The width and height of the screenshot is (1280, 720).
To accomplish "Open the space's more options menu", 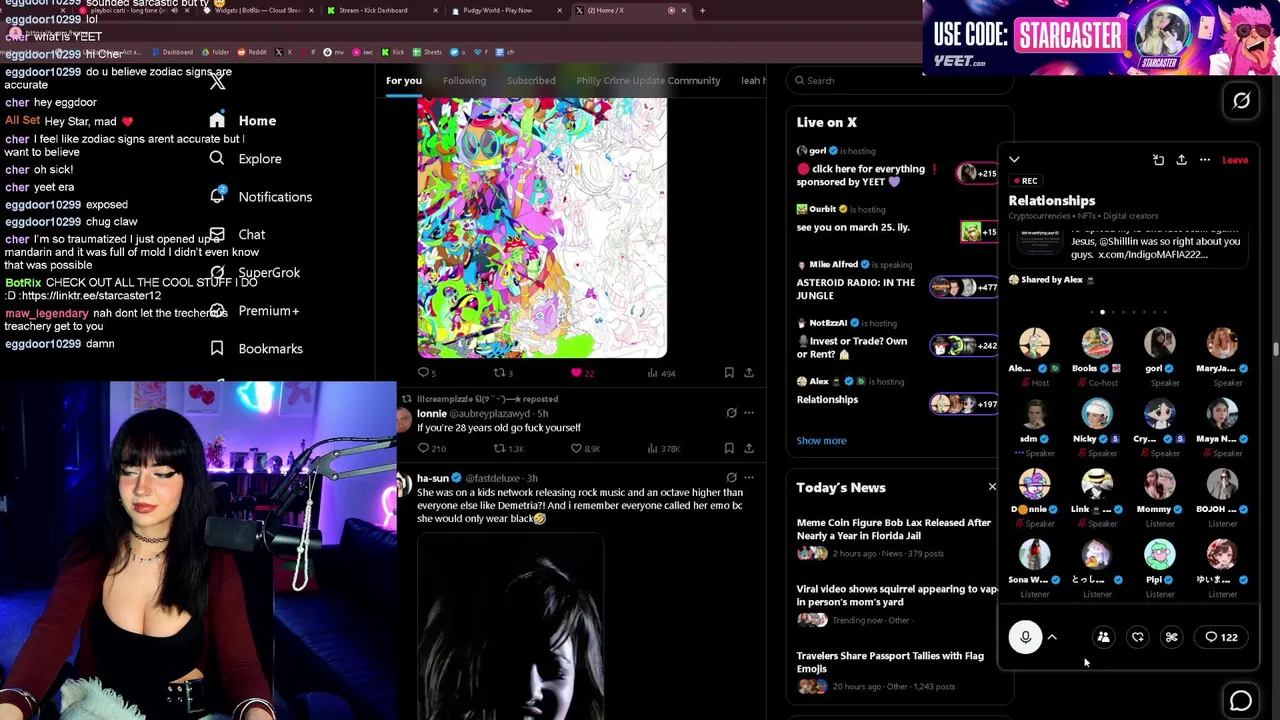I will click(1205, 160).
